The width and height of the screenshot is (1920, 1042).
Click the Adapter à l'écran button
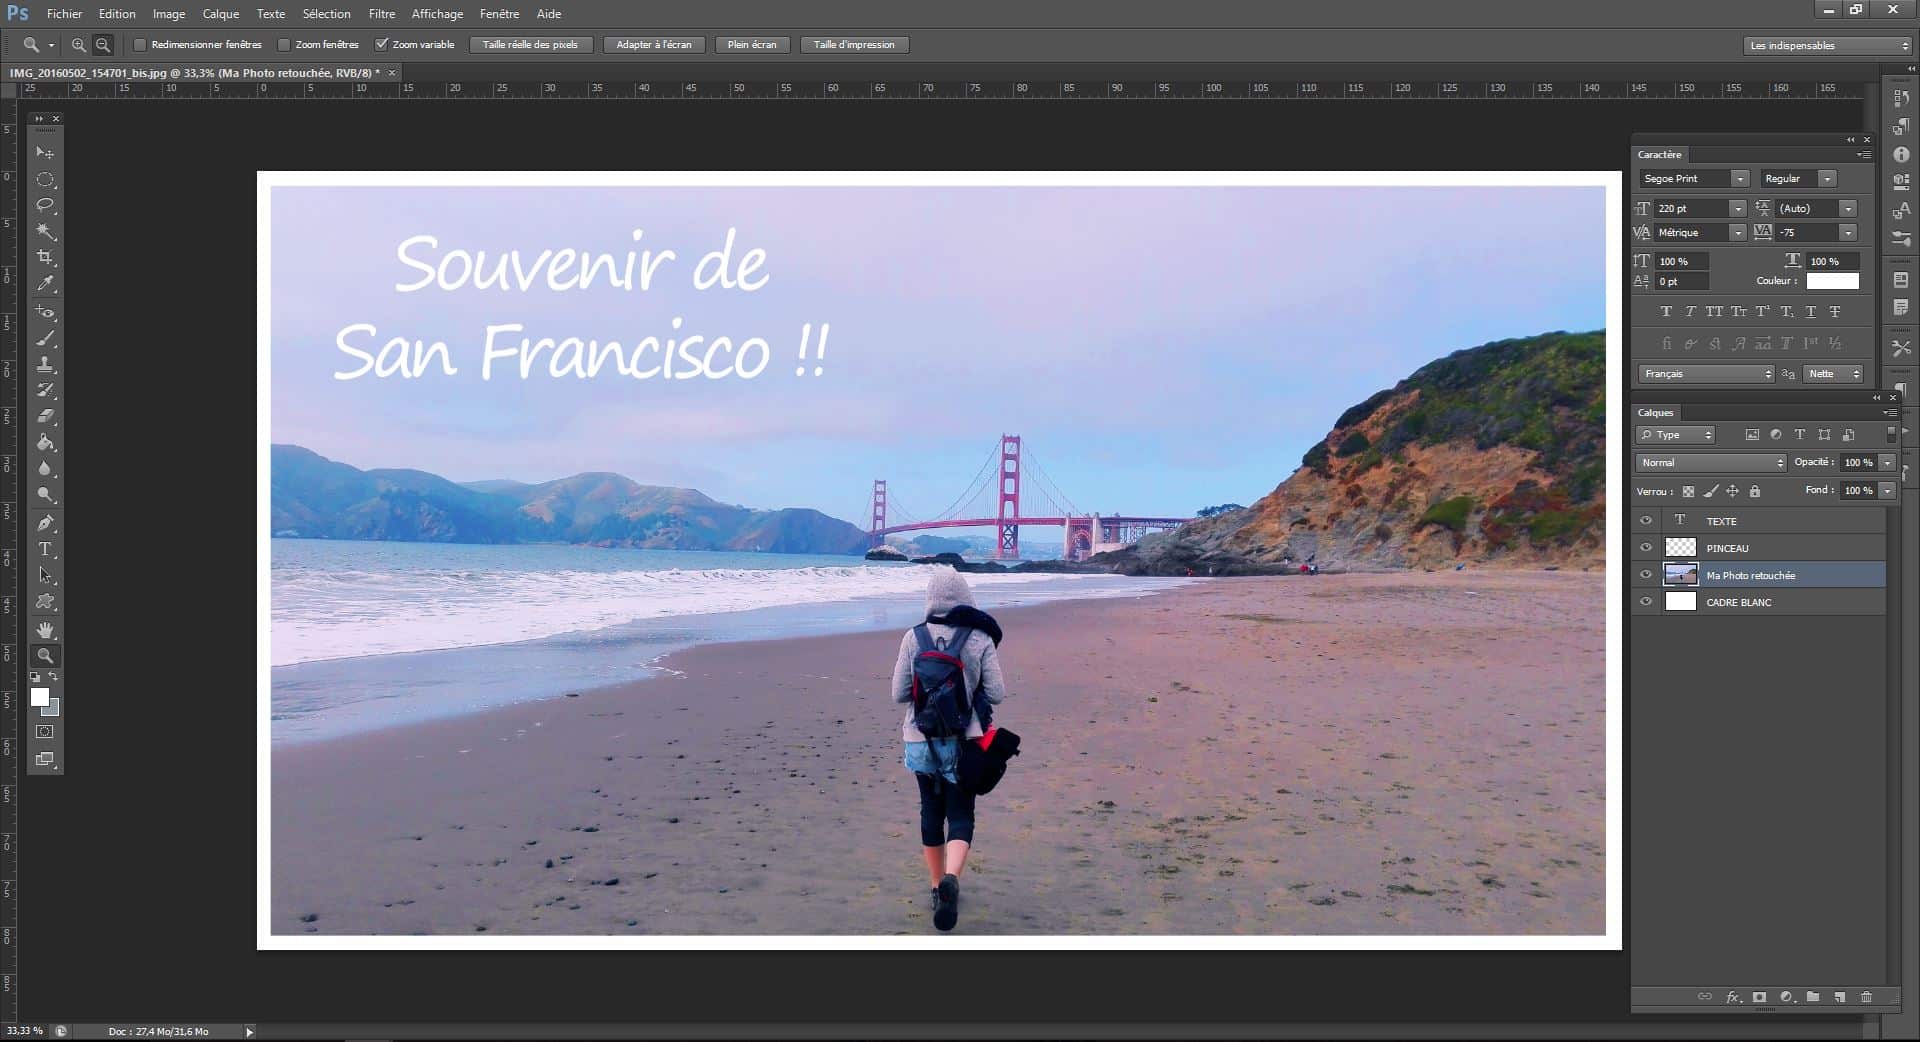coord(653,45)
